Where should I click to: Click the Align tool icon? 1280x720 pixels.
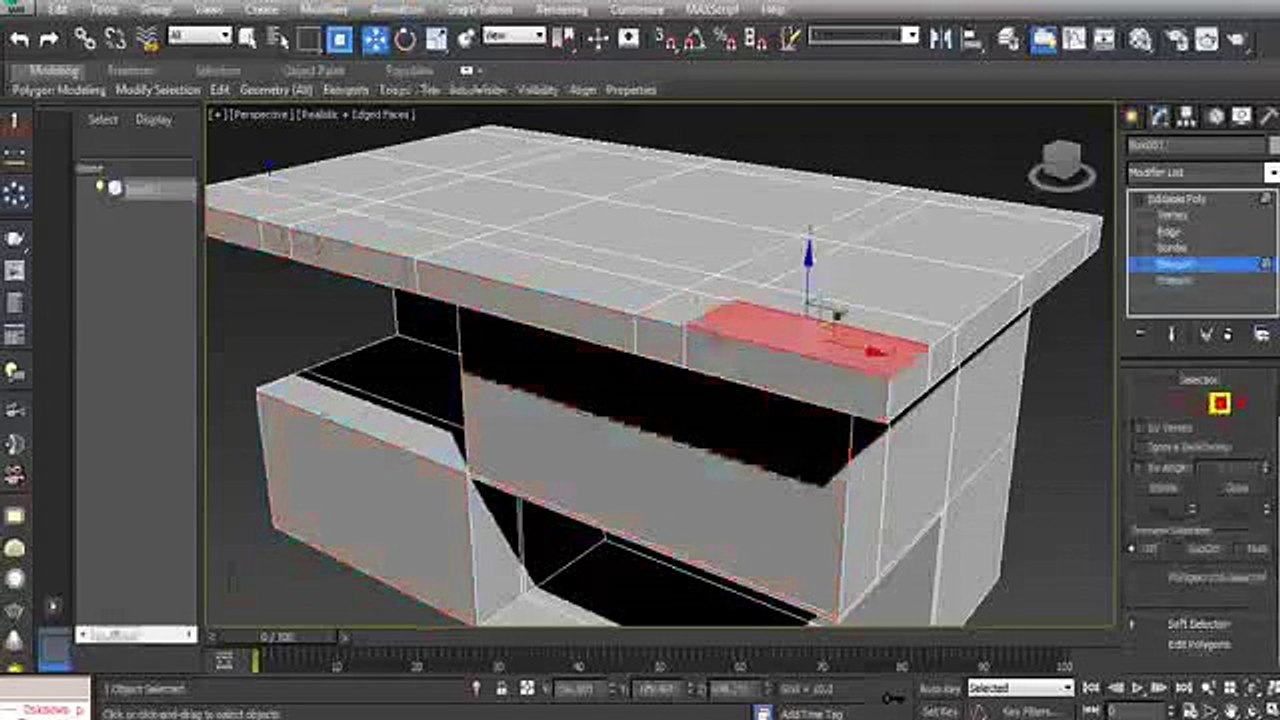point(972,39)
